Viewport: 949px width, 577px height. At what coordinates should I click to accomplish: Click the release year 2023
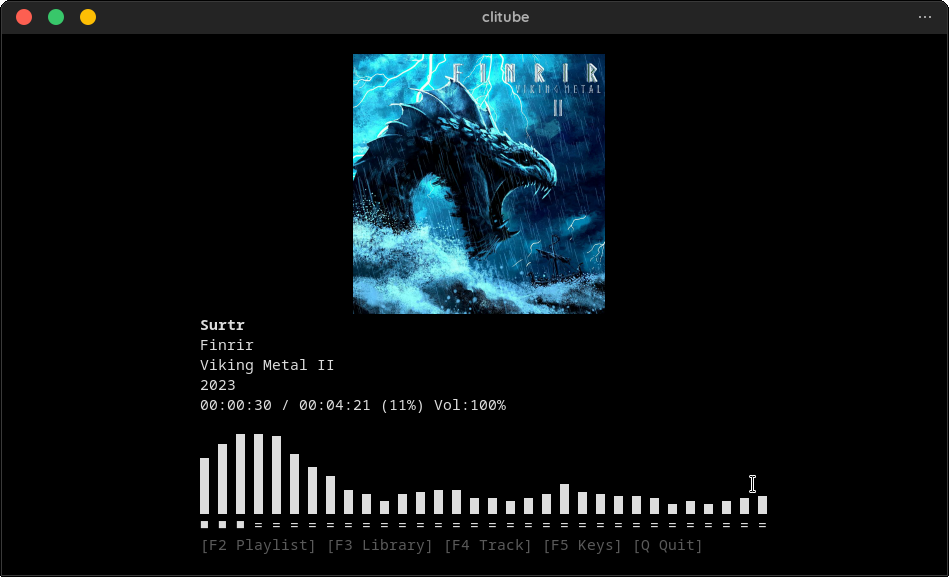tap(217, 385)
